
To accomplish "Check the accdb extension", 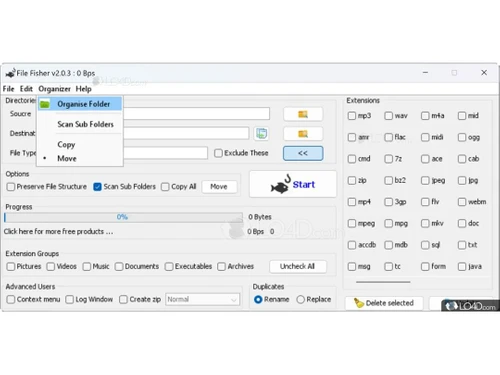I will [x=352, y=245].
